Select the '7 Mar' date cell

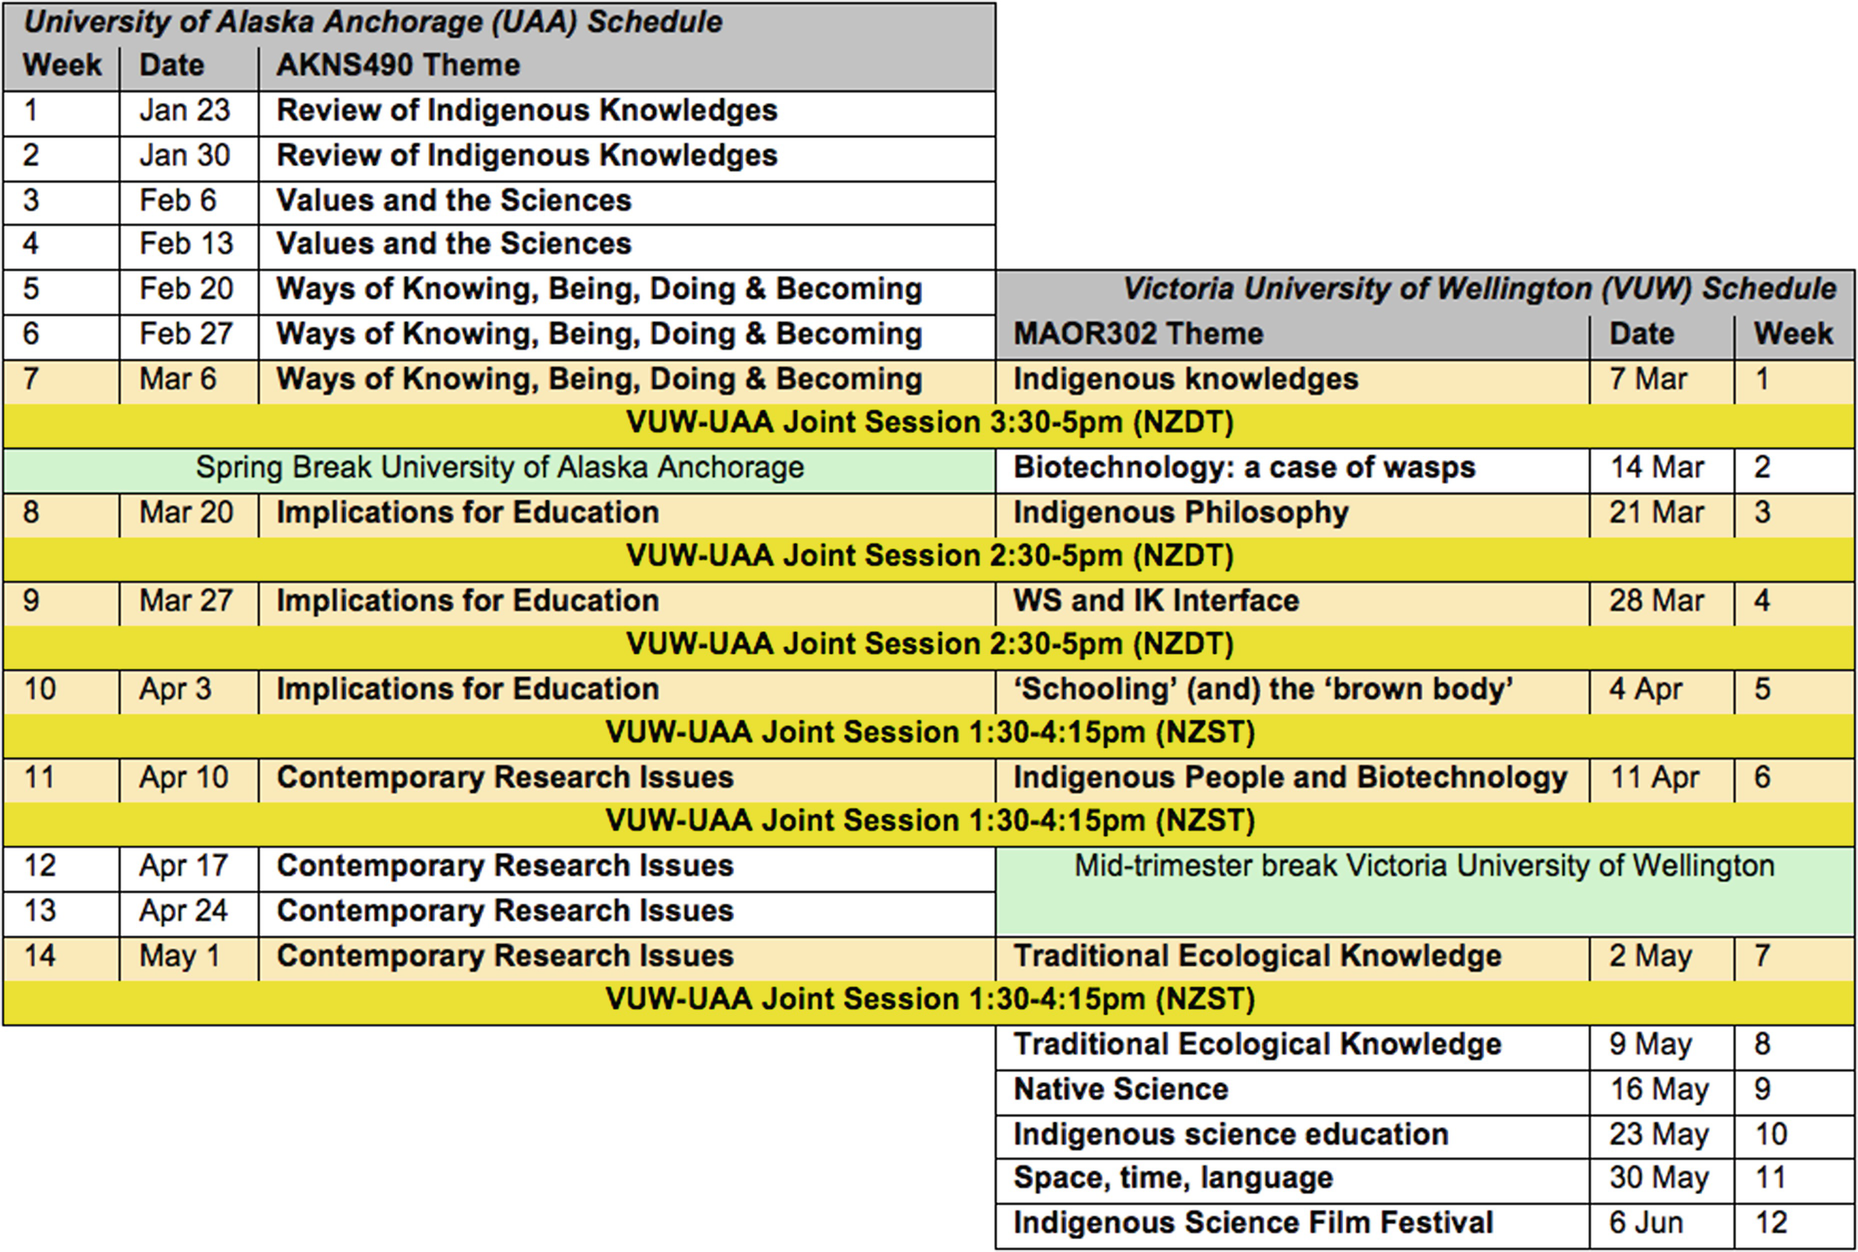[x=1661, y=381]
